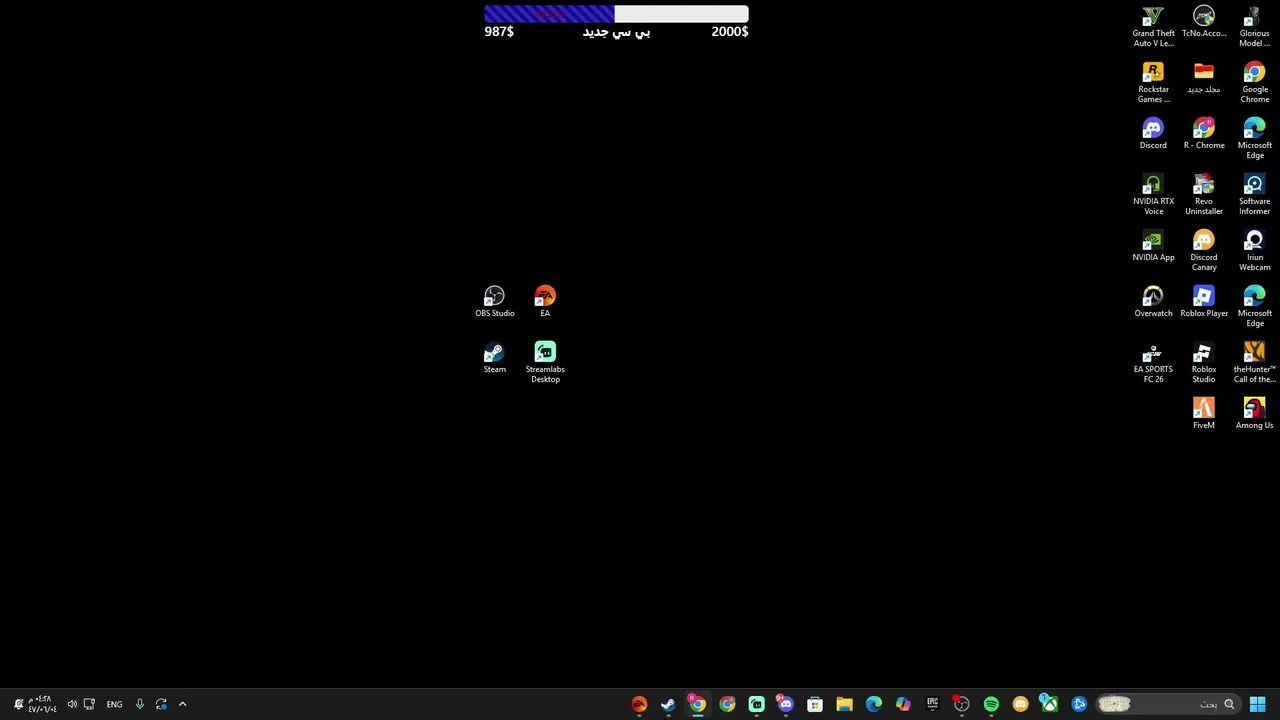Open the network status tray icon
Screen dimensions: 1280x720
pos(89,704)
